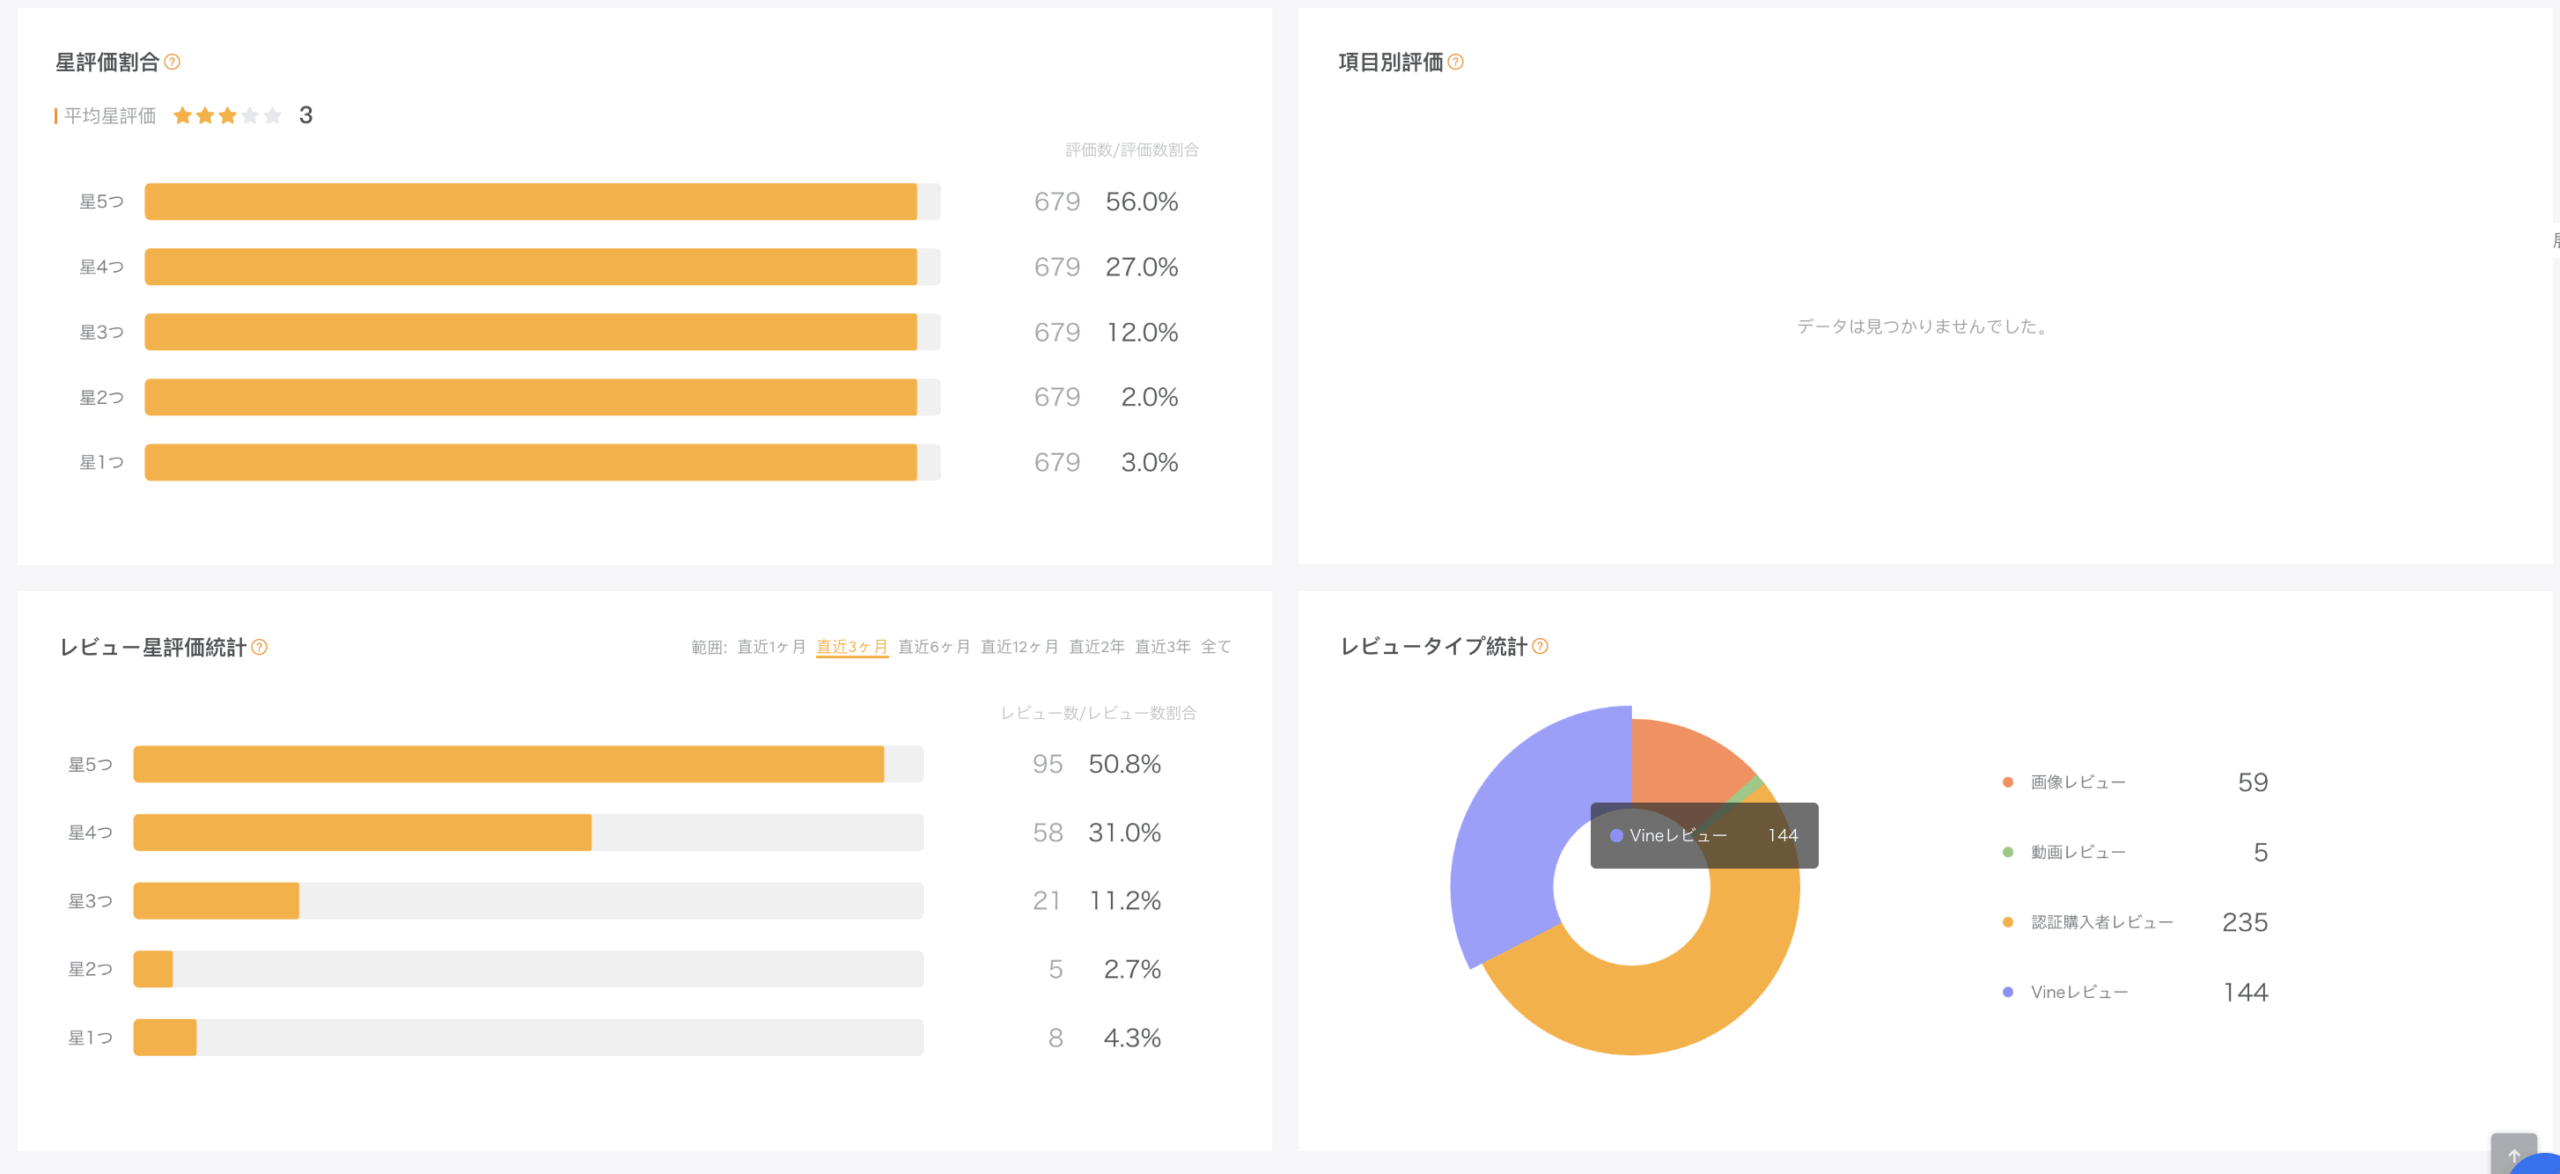
Task: Click help icon beside 星評価割合 title
Action: pos(172,62)
